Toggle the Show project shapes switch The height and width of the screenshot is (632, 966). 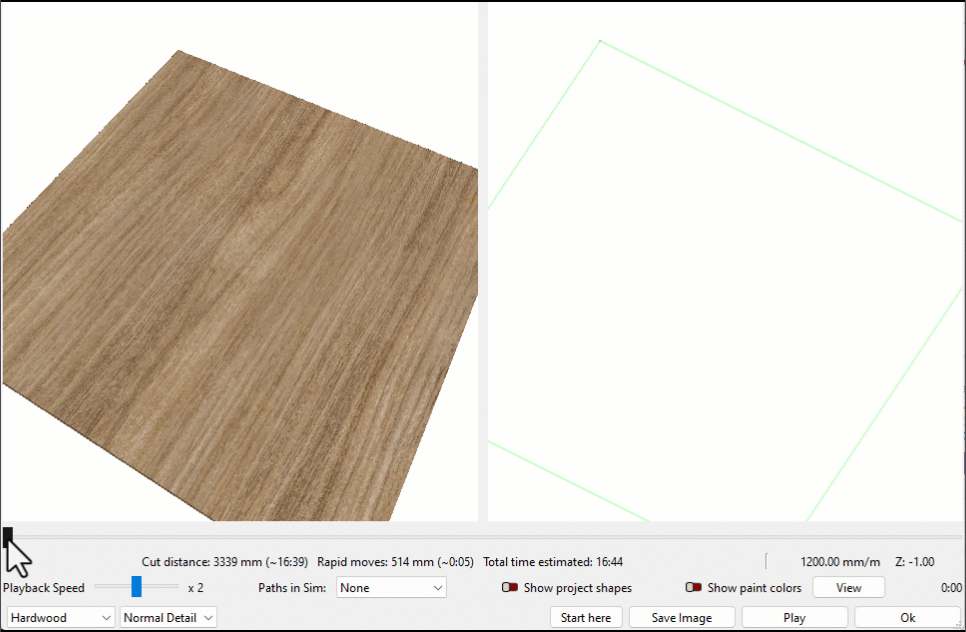(510, 588)
